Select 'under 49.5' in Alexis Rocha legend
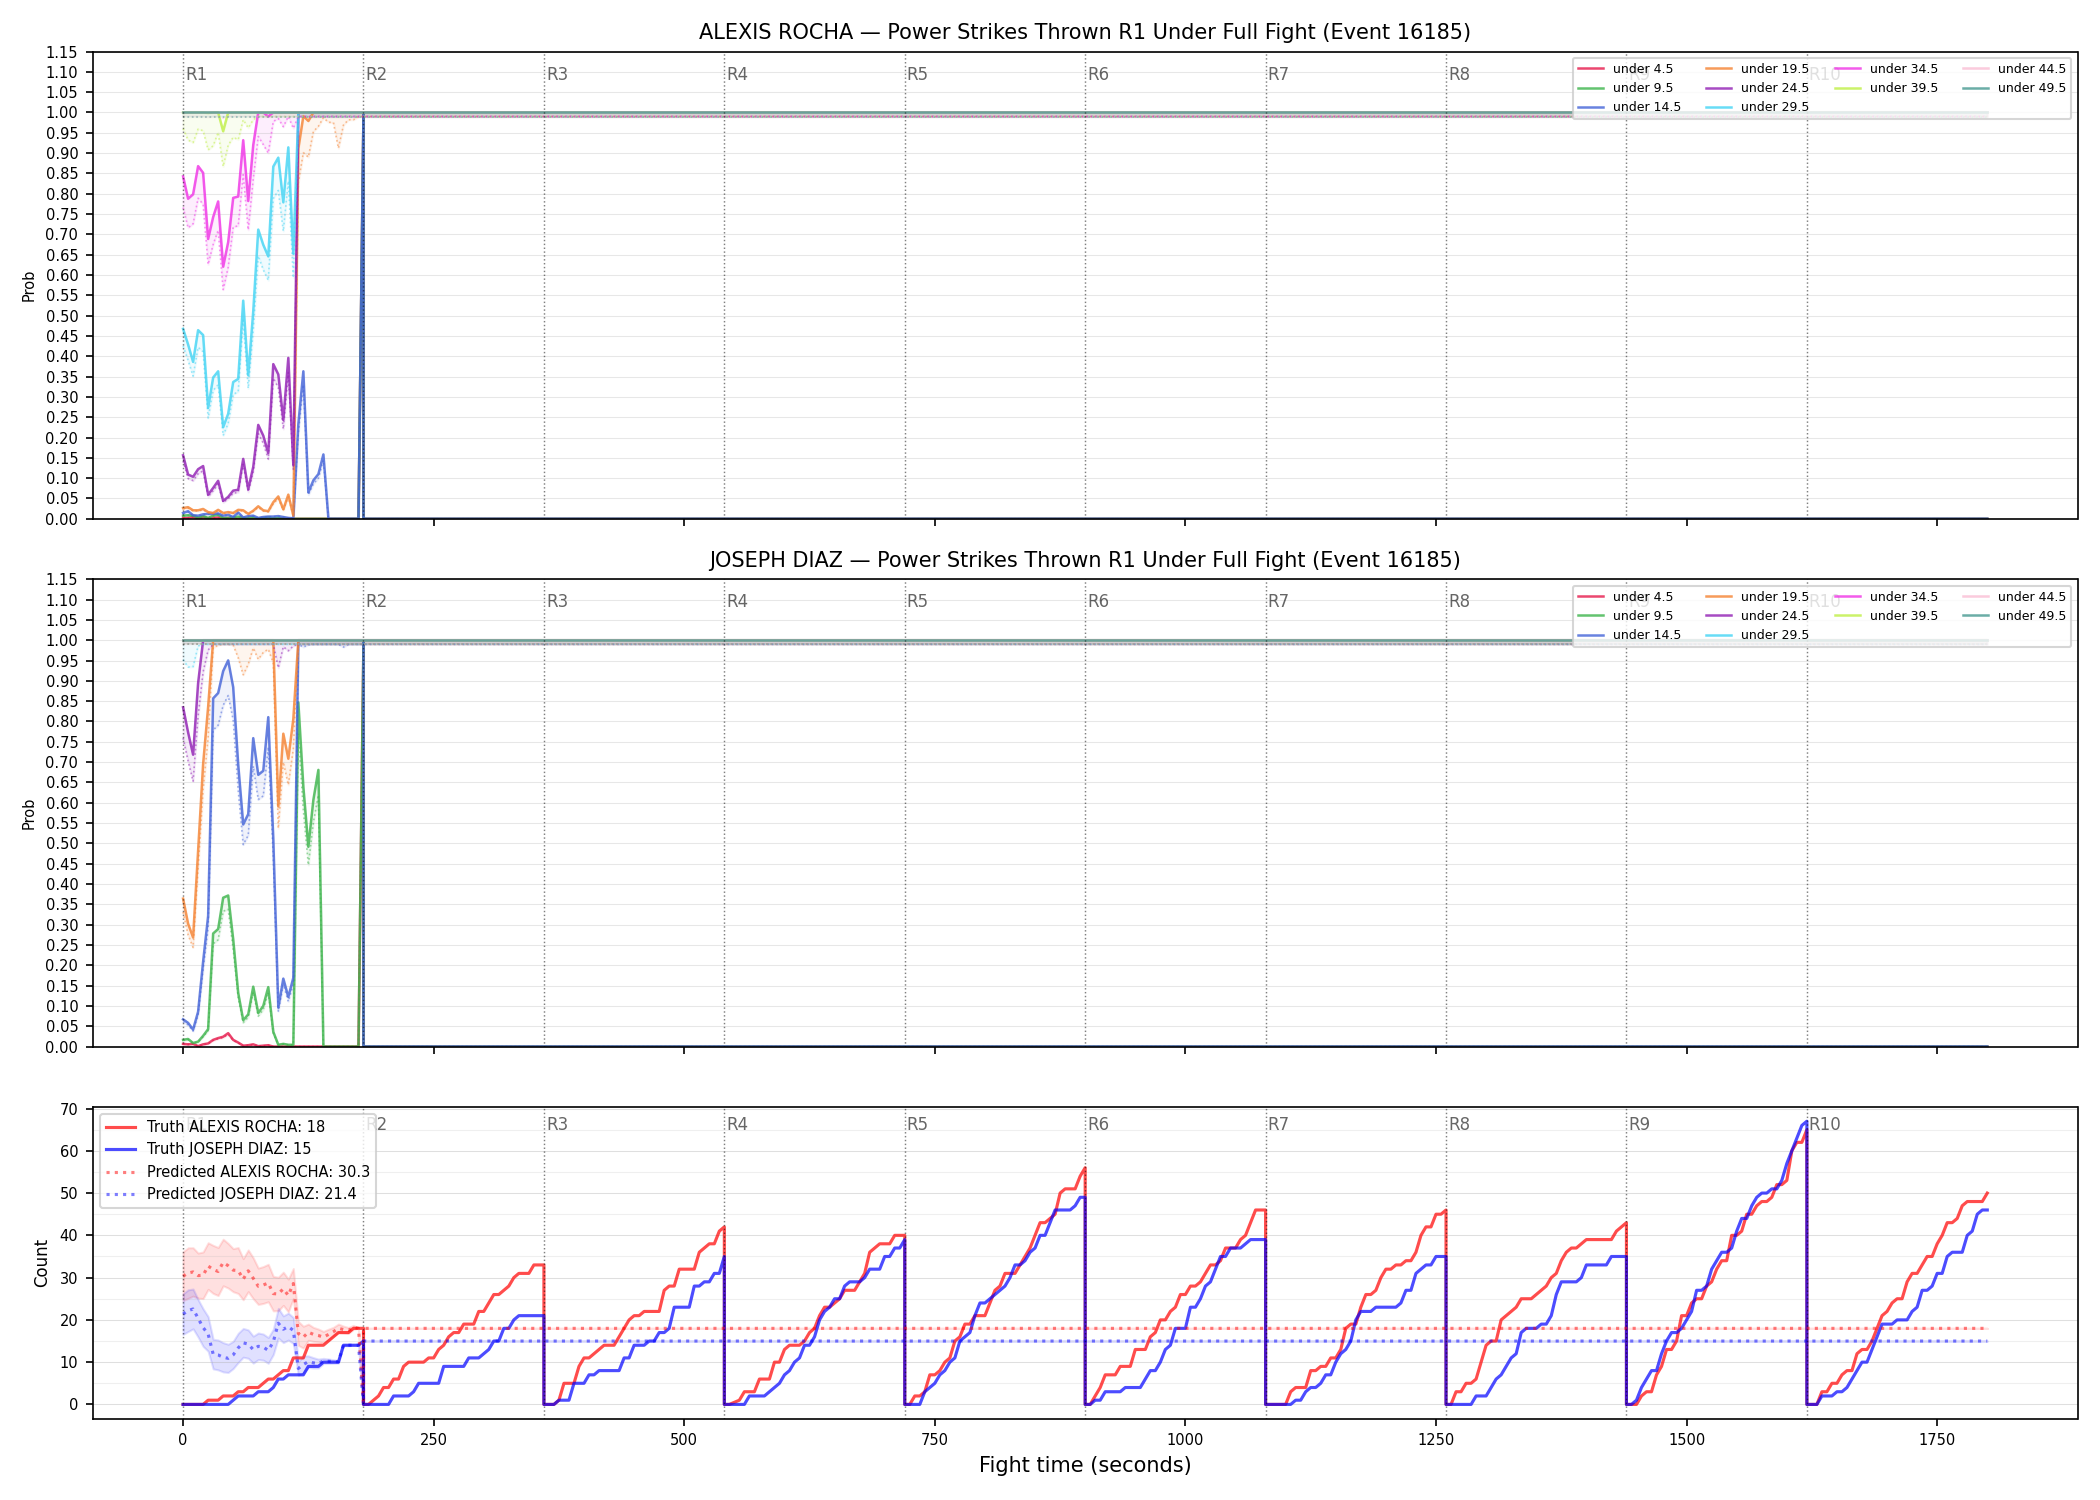This screenshot has width=2100, height=1500. click(x=2014, y=88)
